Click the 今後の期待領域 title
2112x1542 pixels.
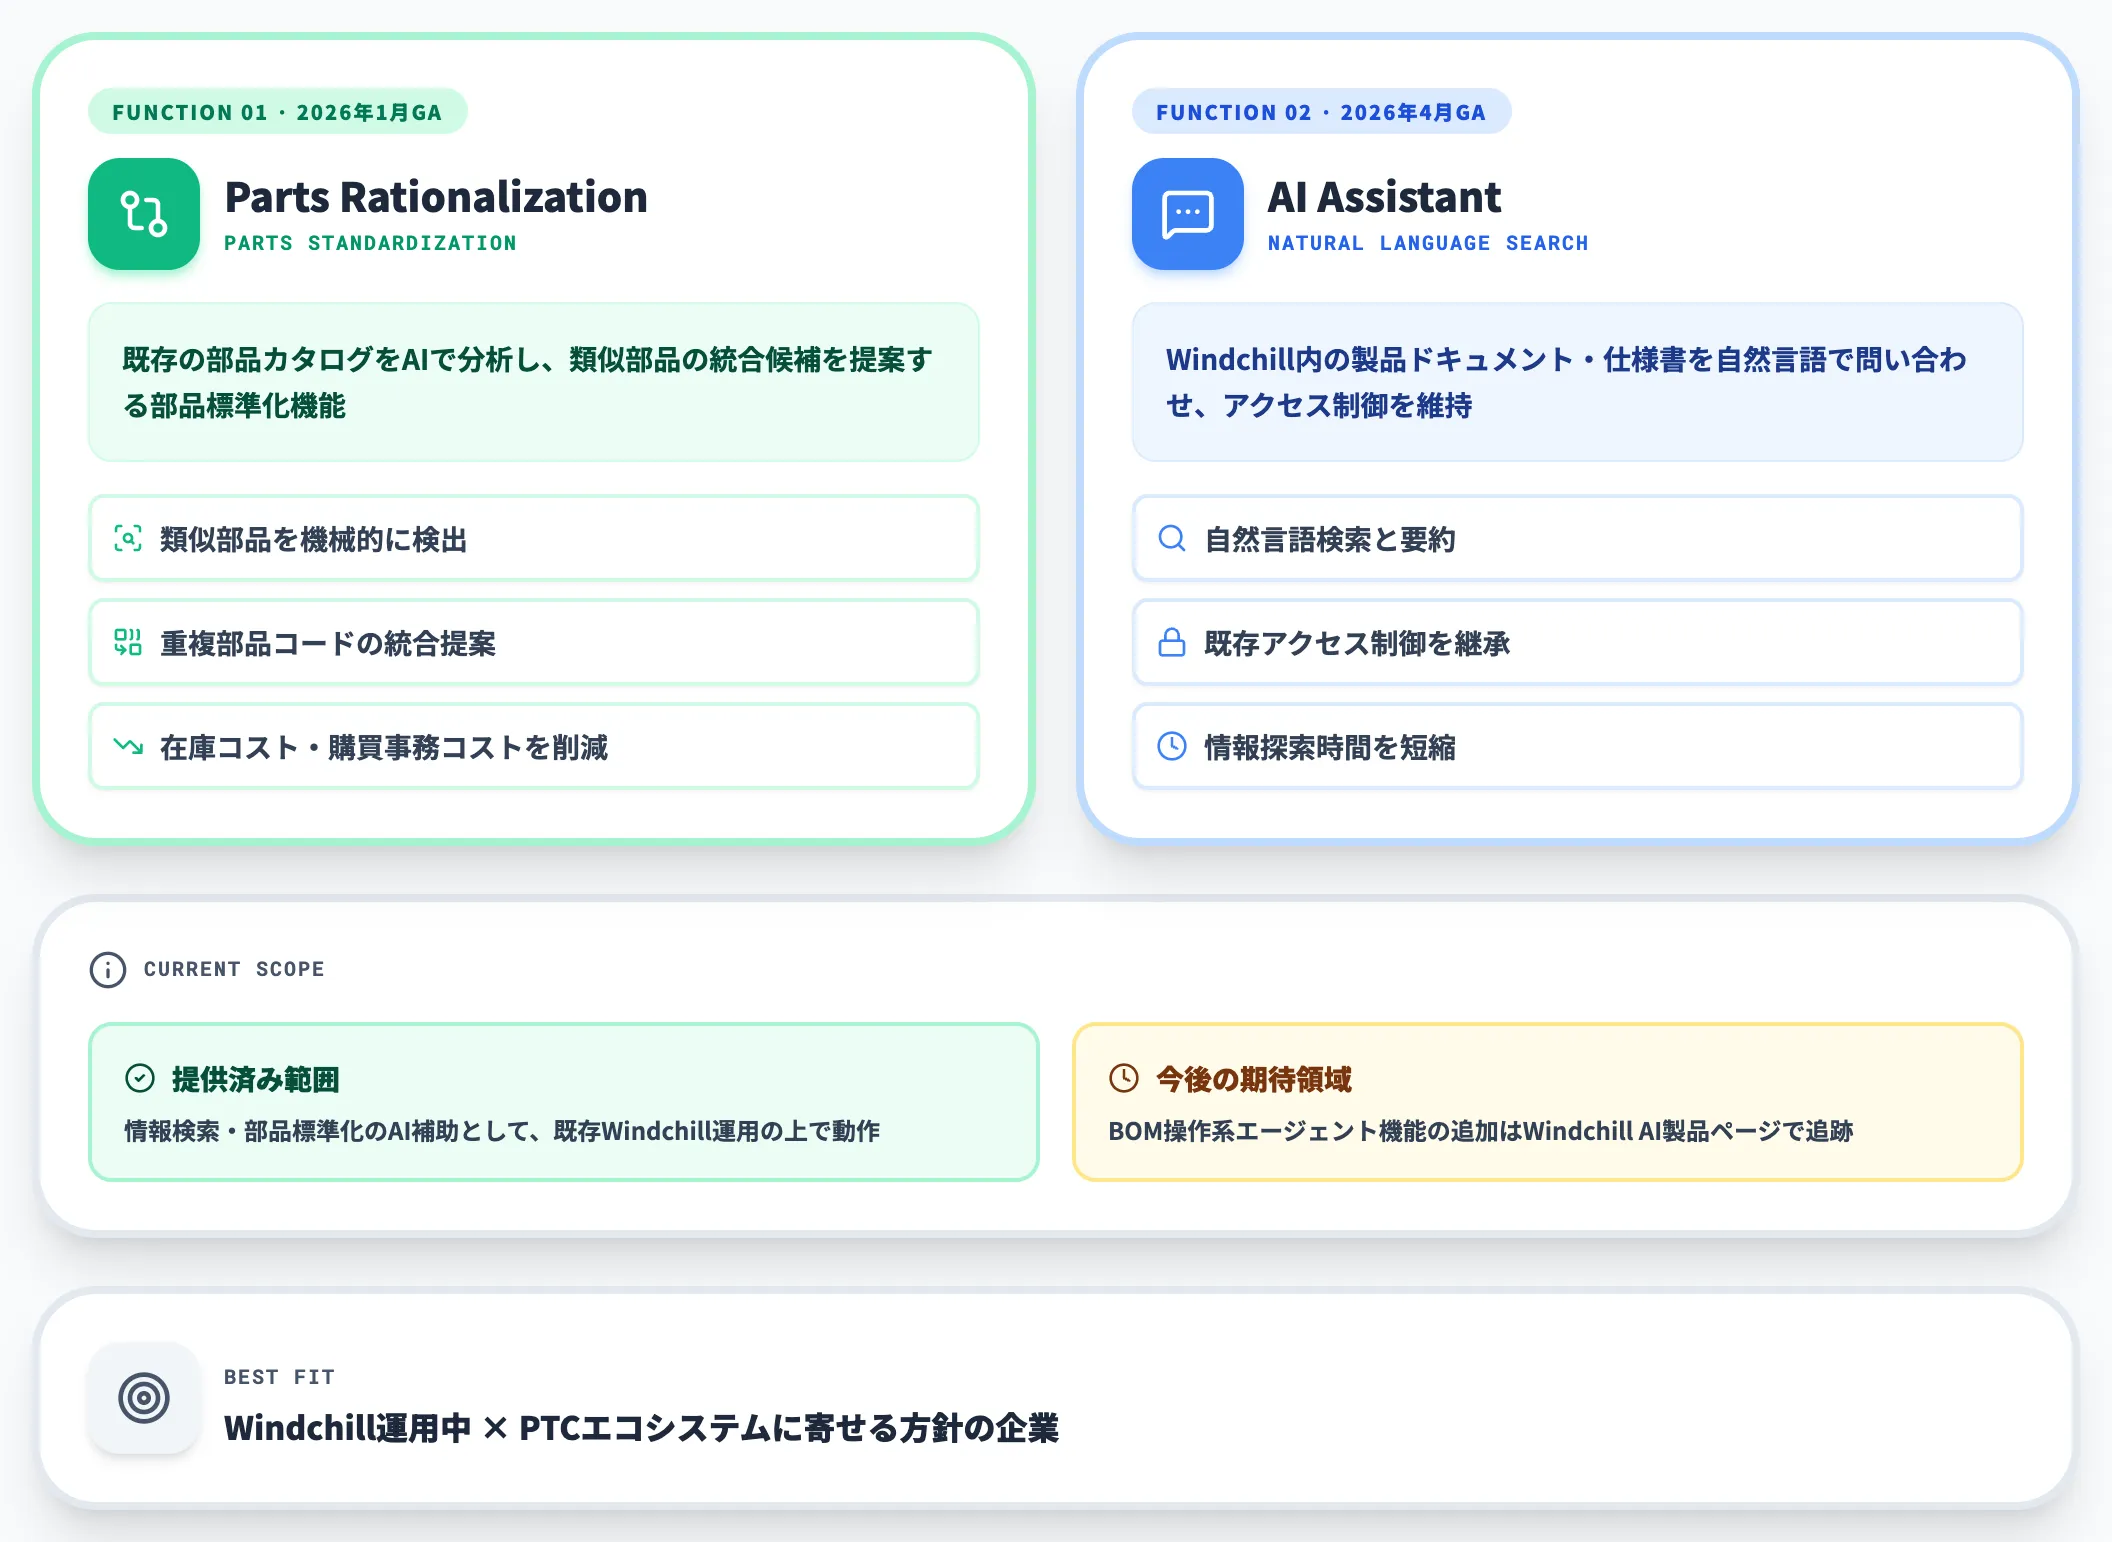(1254, 1079)
